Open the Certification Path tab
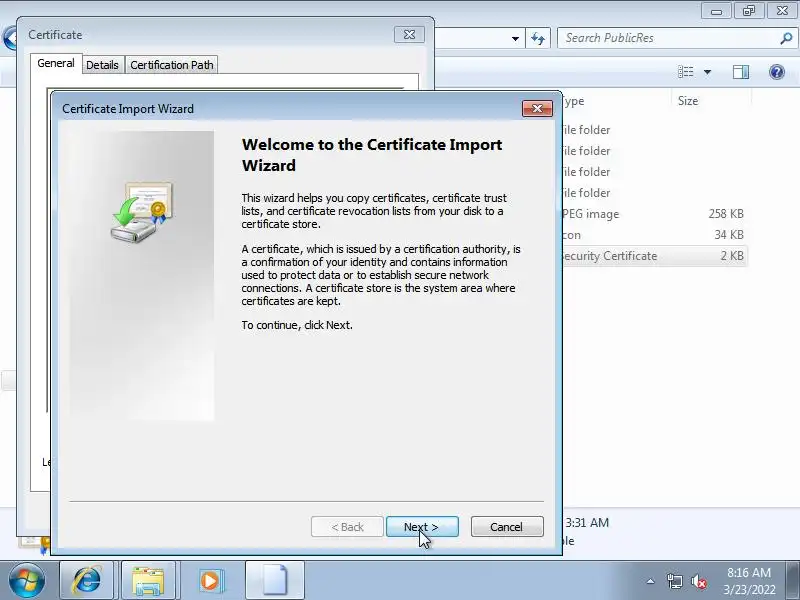Viewport: 800px width, 600px height. pos(171,65)
